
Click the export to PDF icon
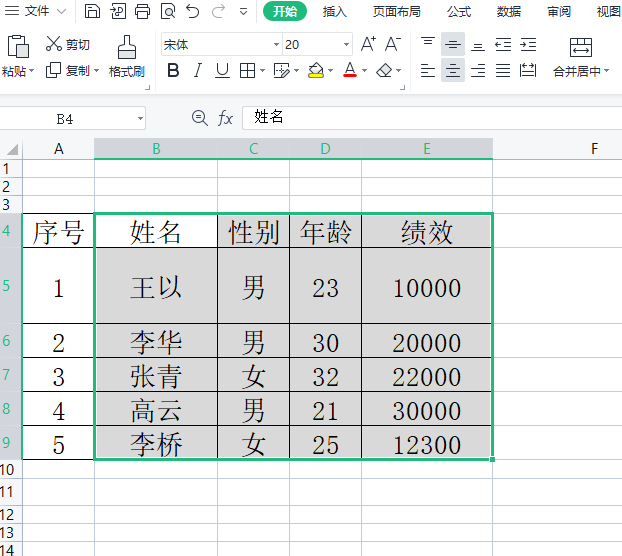118,11
